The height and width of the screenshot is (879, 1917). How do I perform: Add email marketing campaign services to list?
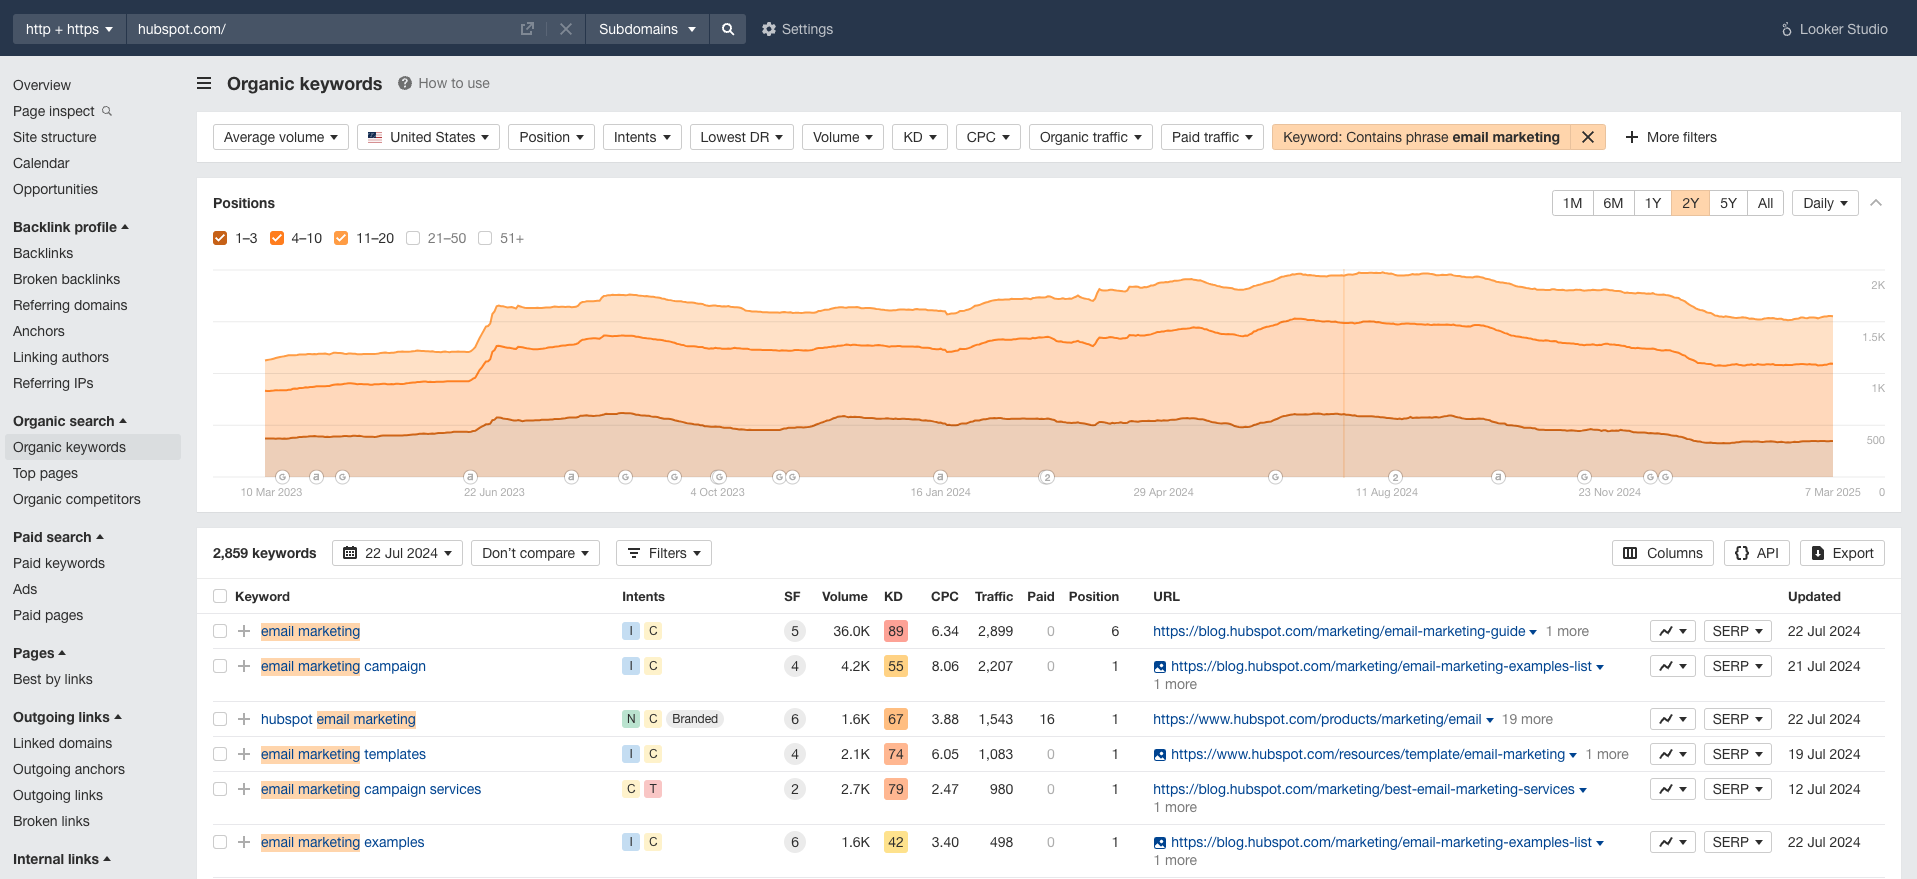pos(244,789)
